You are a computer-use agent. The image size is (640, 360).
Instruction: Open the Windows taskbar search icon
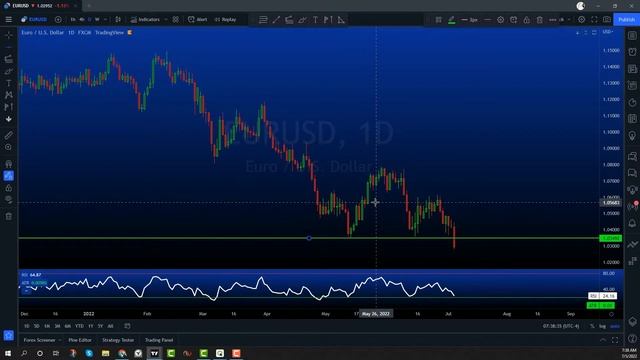coord(24,353)
